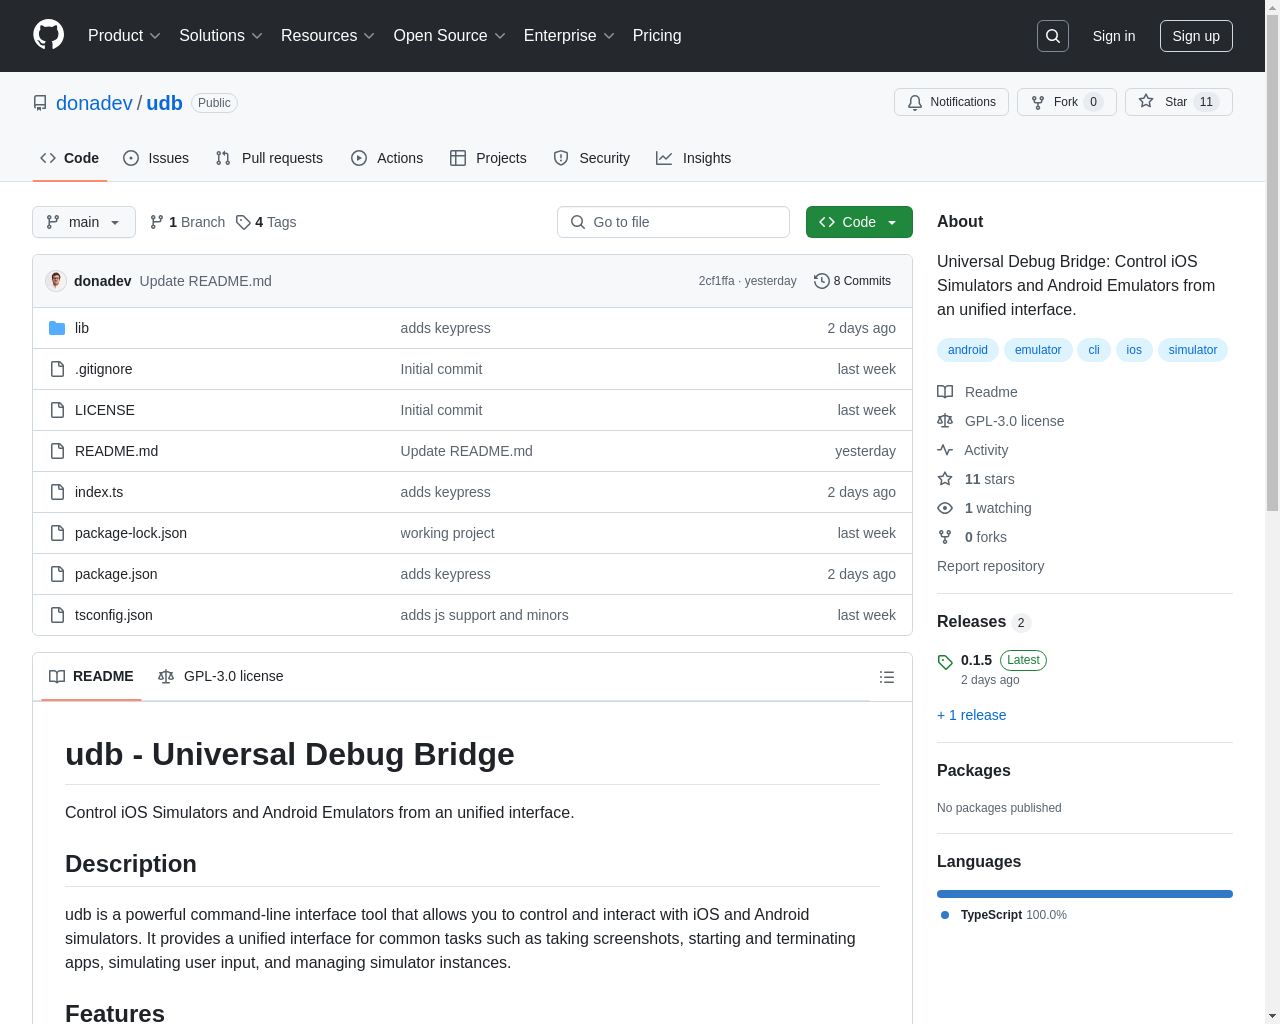Click the ios topic tag
Screen dimensions: 1280x1024
click(1134, 350)
